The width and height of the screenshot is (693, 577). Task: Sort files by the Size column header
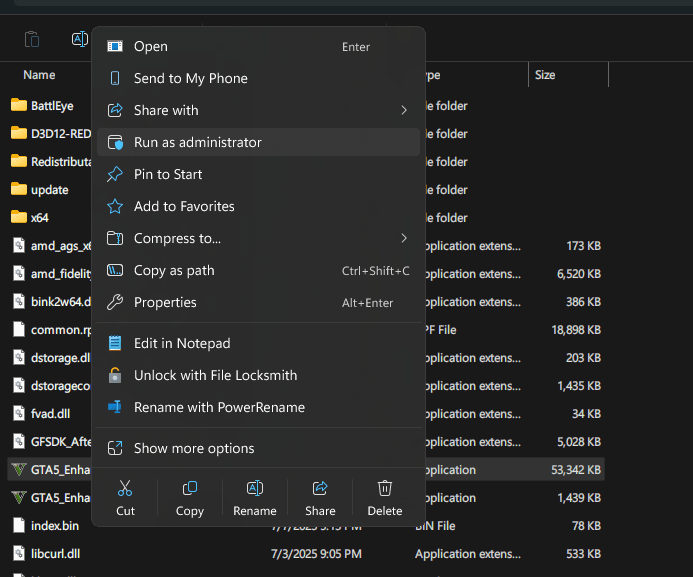coord(545,75)
